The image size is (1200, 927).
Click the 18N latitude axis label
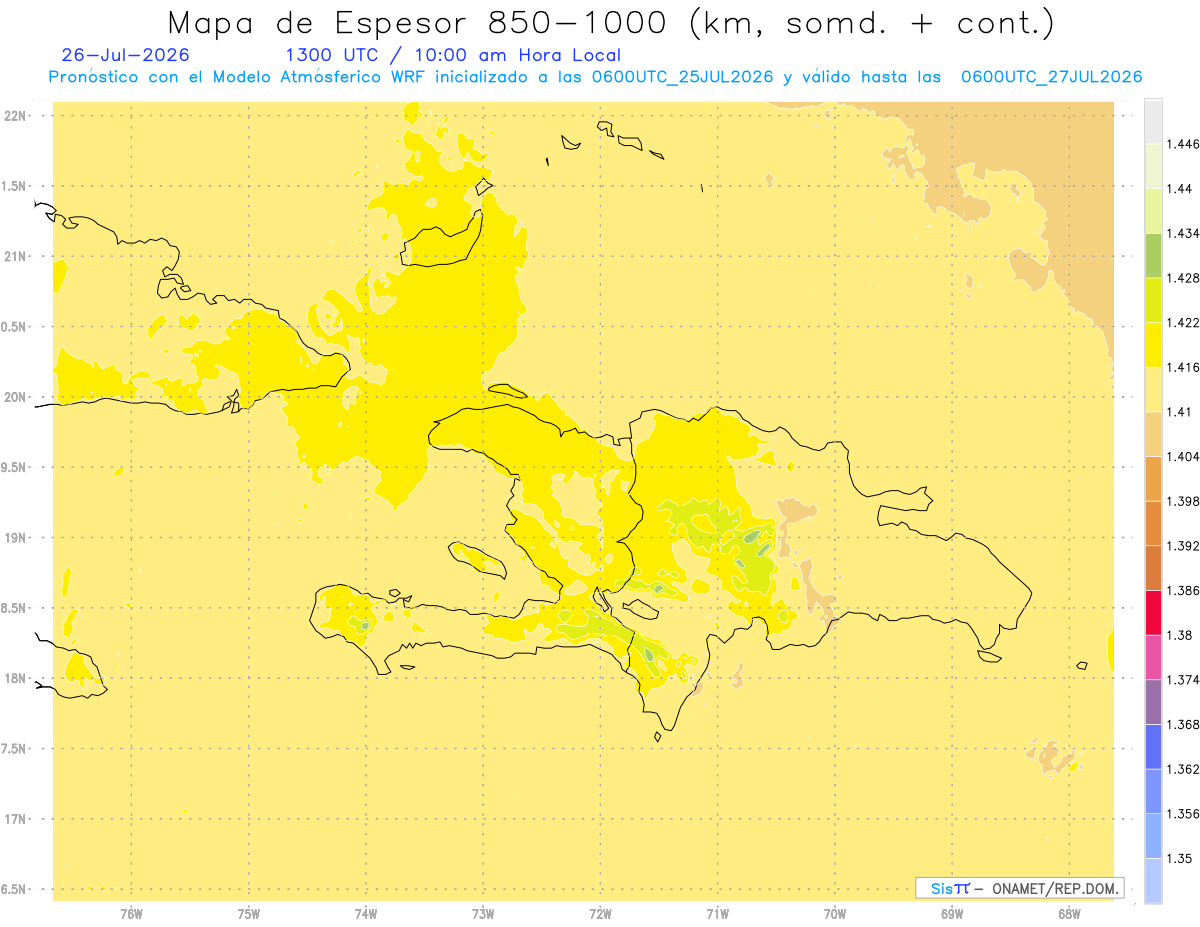pos(14,678)
